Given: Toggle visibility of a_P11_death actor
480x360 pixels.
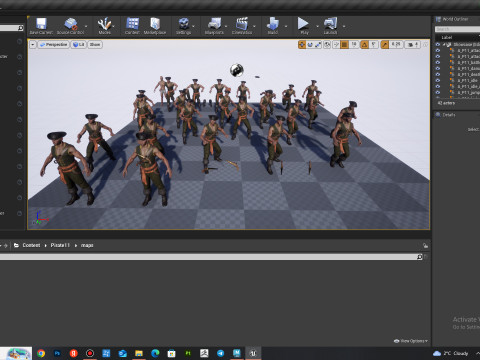Looking at the screenshot, I should (x=438, y=74).
